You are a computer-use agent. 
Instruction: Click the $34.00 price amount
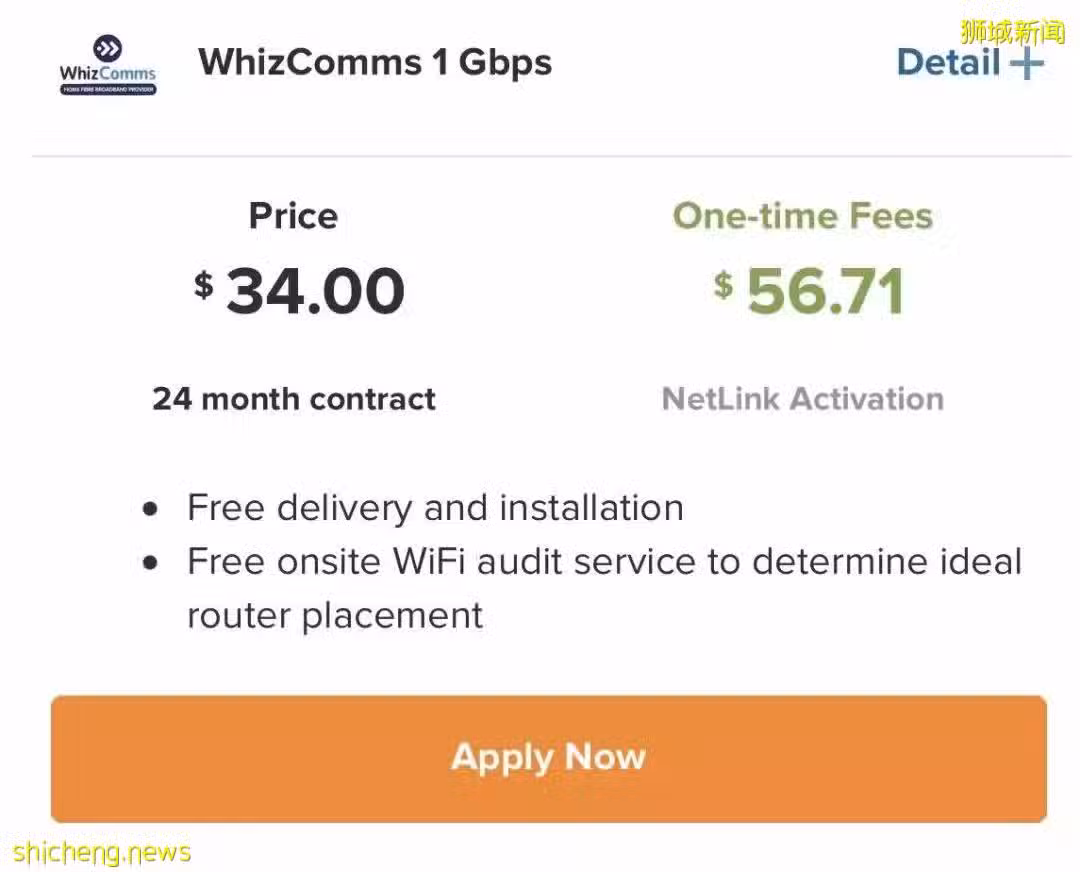click(300, 291)
